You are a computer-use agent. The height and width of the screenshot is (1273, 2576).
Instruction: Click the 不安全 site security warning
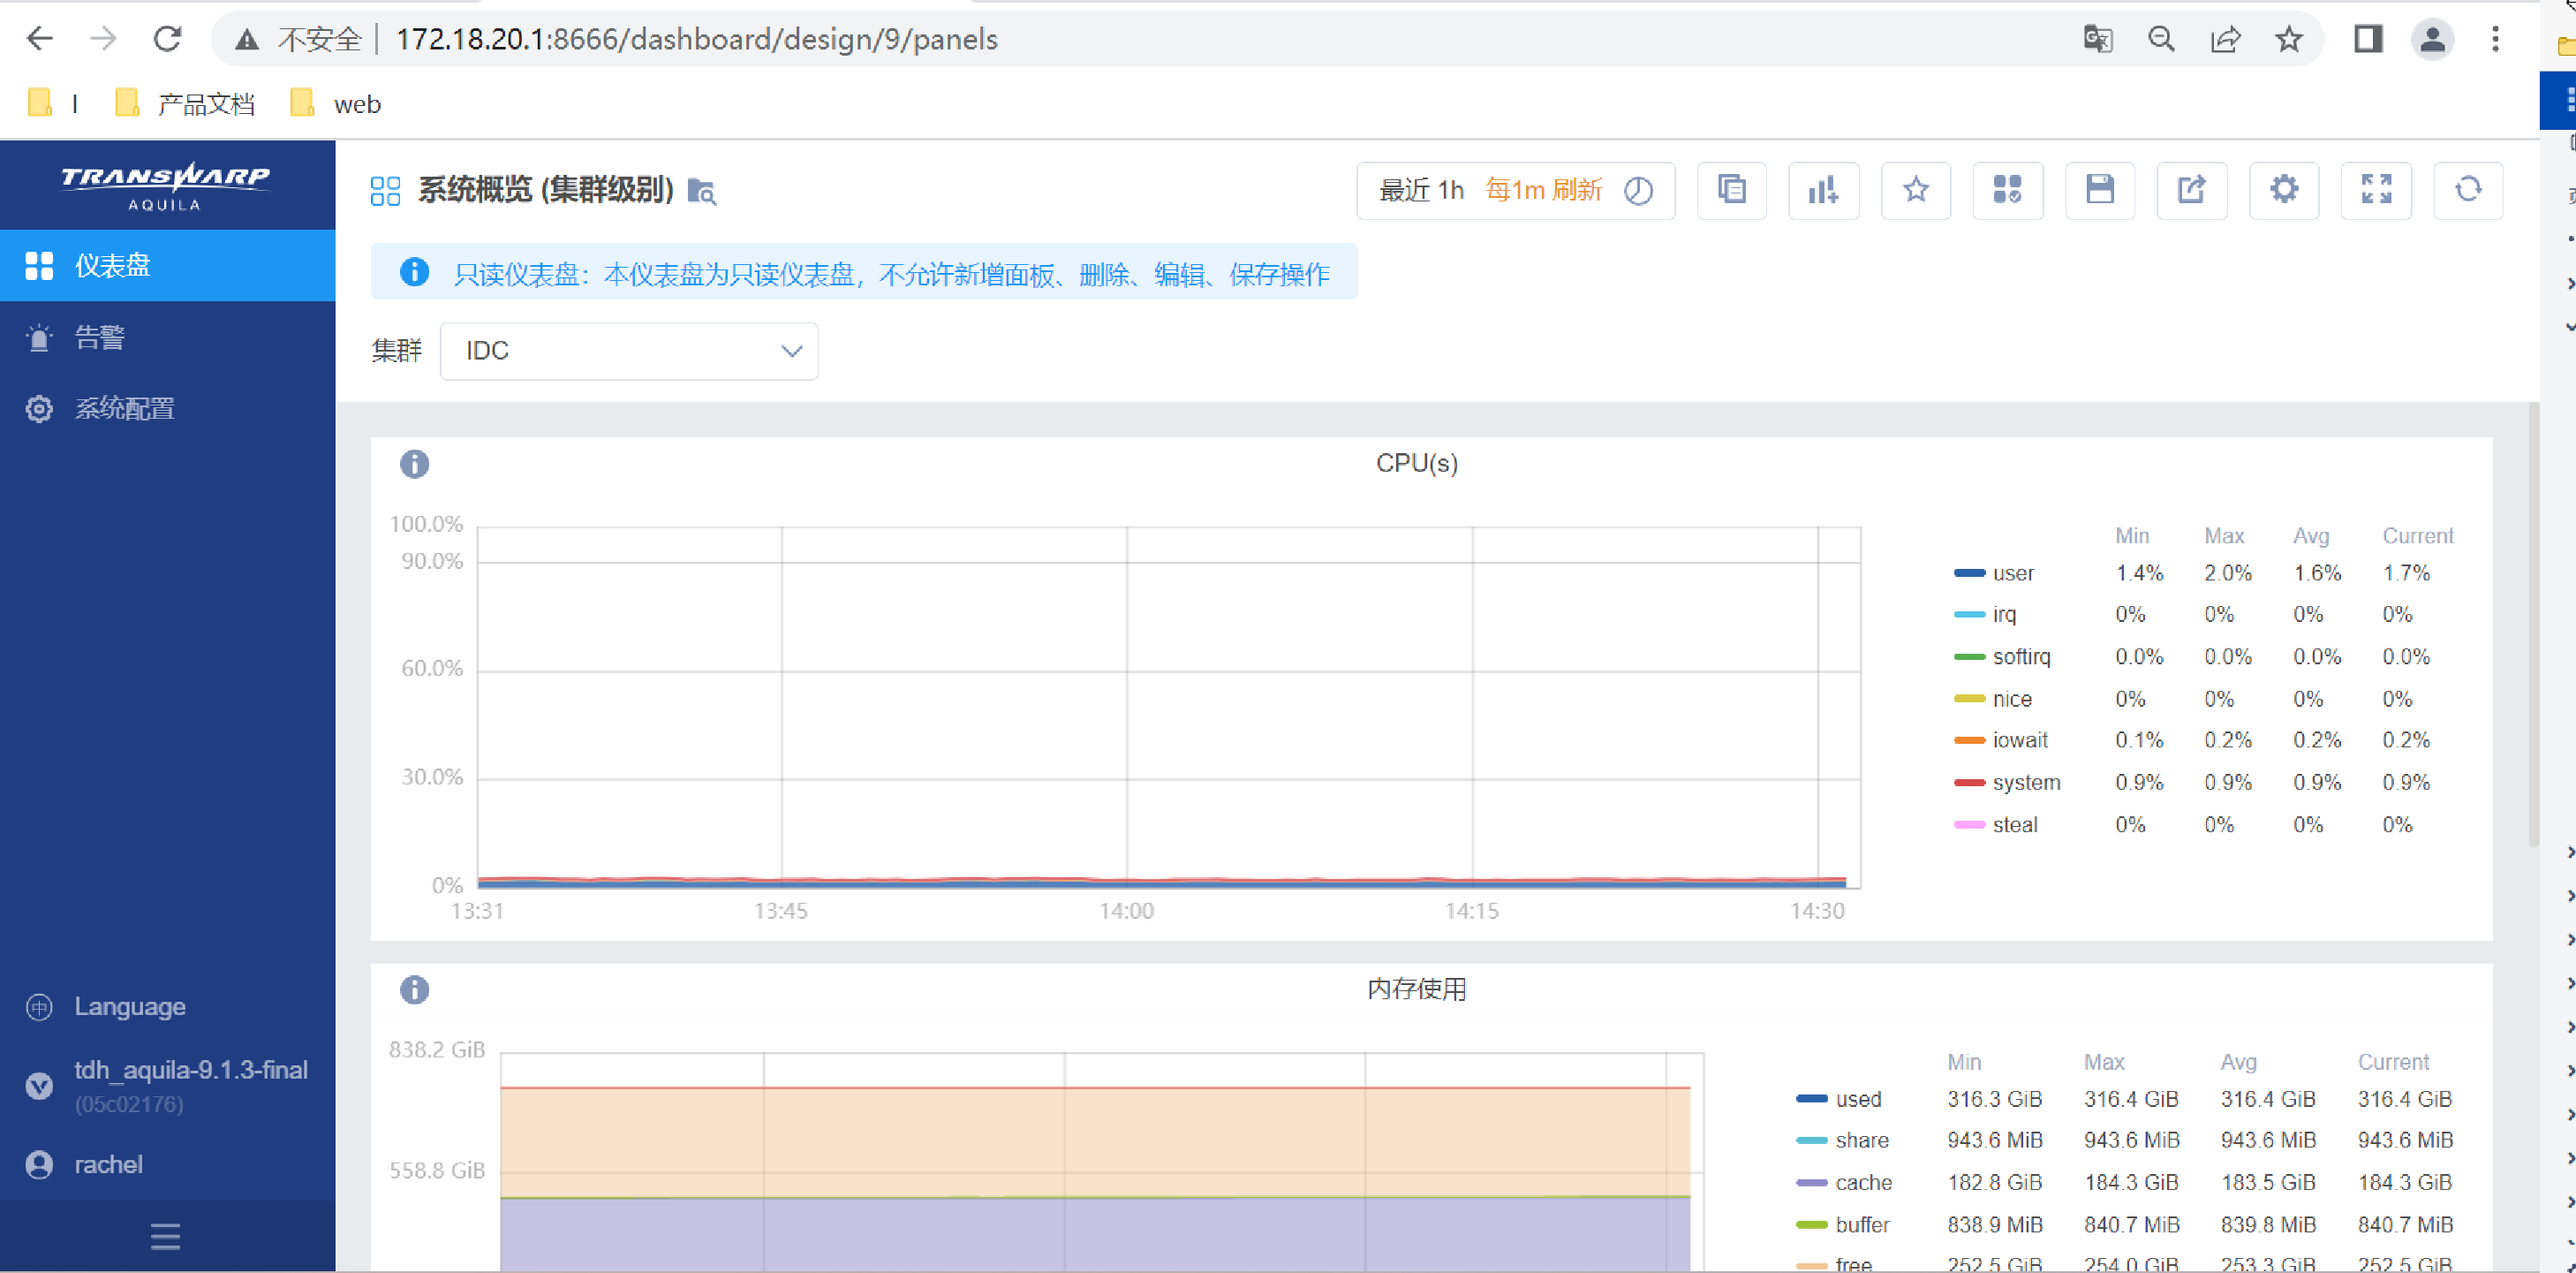click(x=298, y=39)
